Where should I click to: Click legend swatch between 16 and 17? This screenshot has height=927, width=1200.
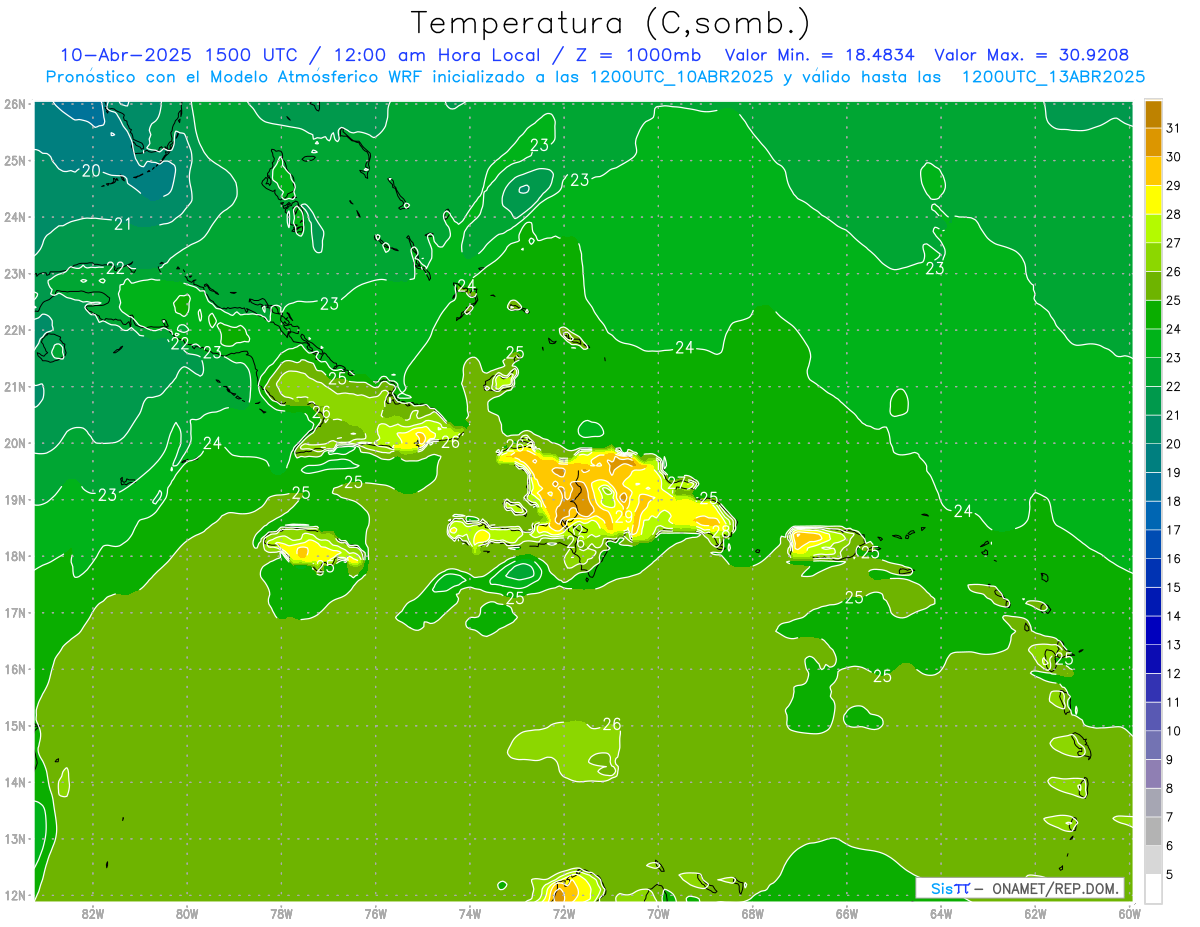coord(1154,544)
